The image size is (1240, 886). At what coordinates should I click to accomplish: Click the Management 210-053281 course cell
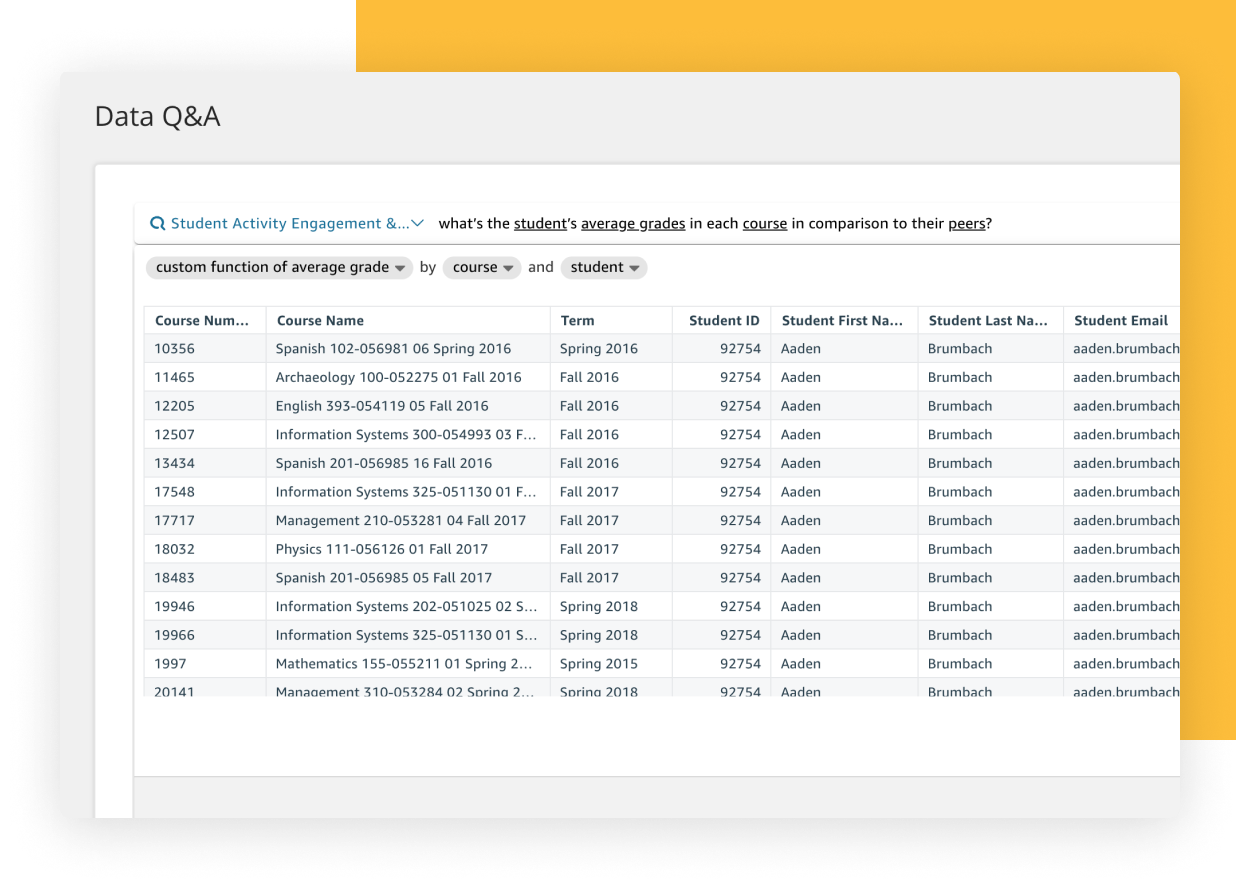coord(400,520)
